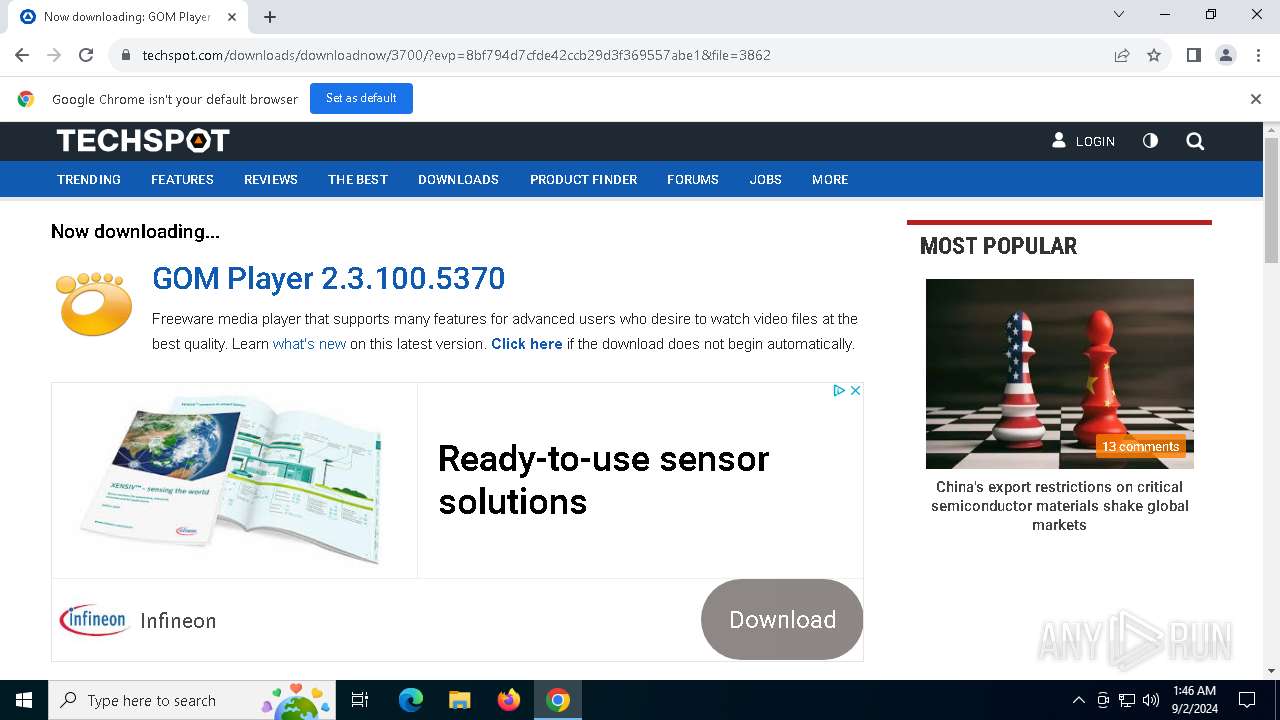Open the Windows Start menu

24,700
